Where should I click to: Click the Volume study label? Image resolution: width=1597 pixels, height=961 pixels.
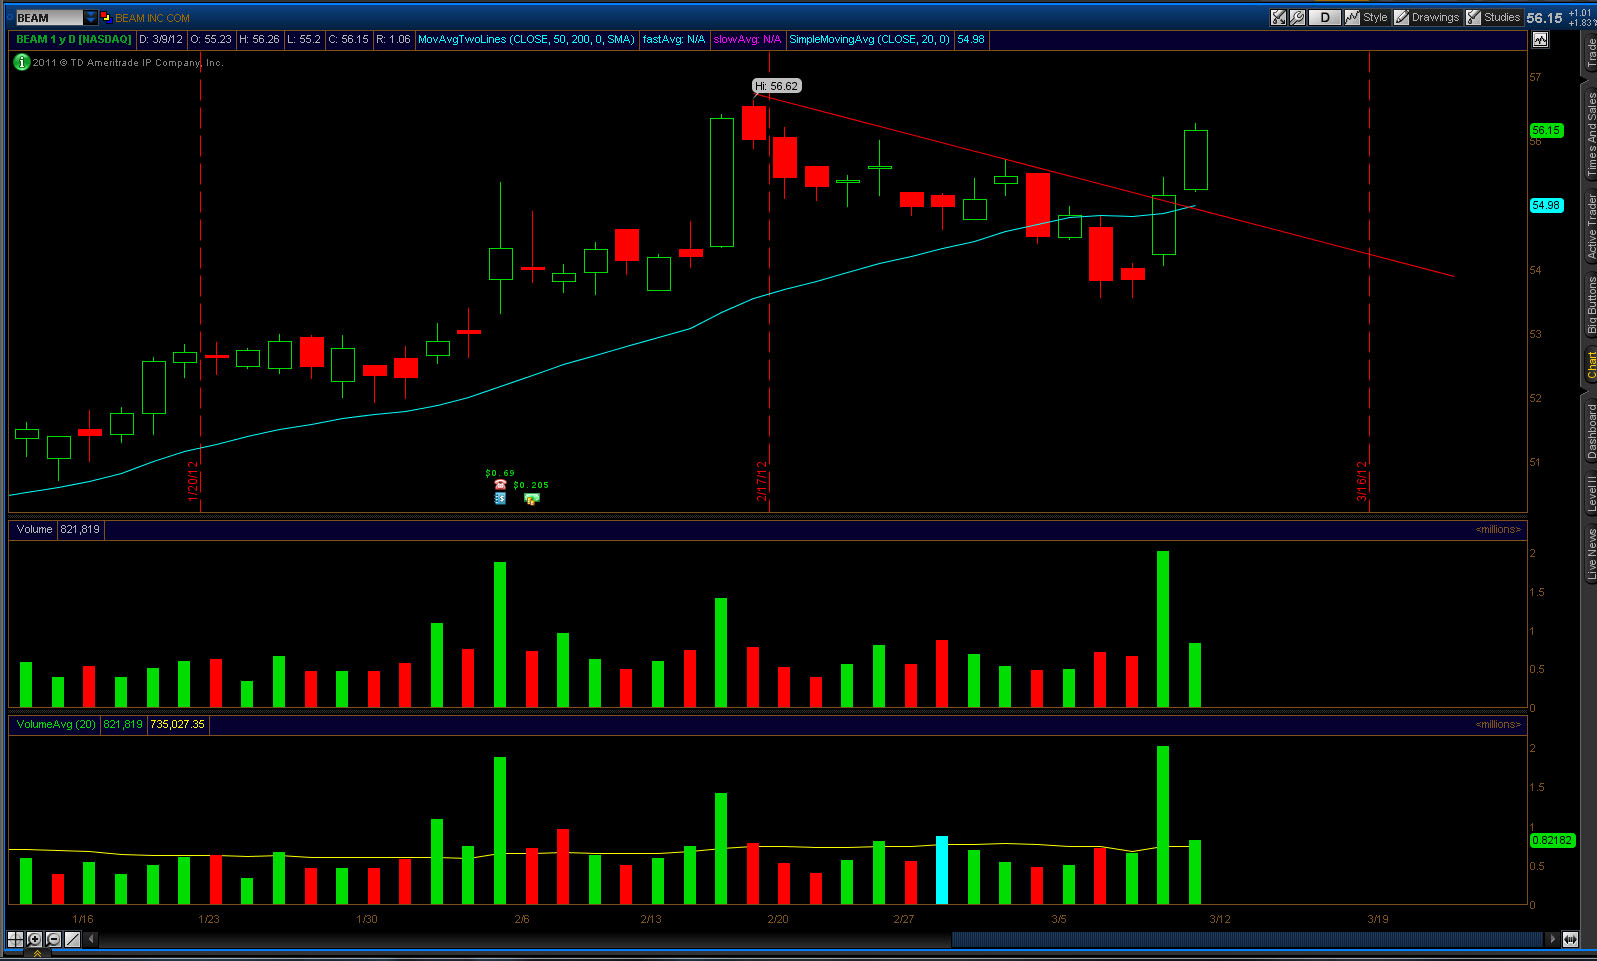34,530
